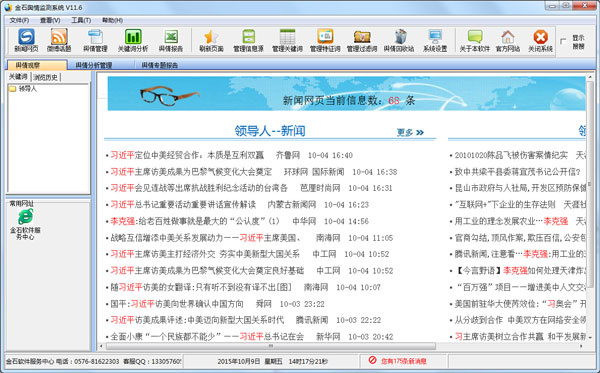Click the 关于本软件 speech bubble icon
Screen dimensions: 600x373
click(474, 40)
